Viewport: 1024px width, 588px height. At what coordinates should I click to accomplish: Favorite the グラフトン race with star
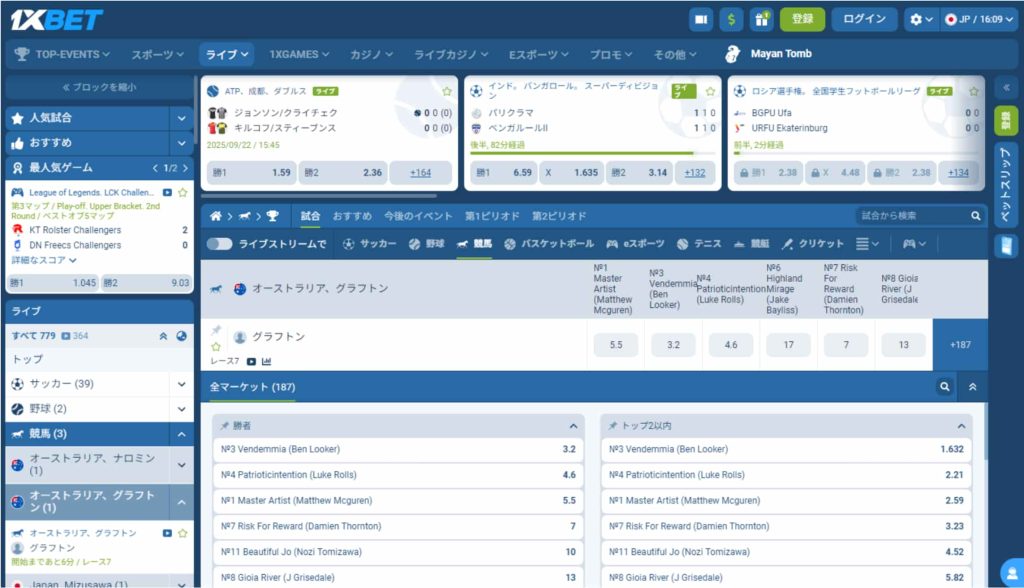click(216, 347)
